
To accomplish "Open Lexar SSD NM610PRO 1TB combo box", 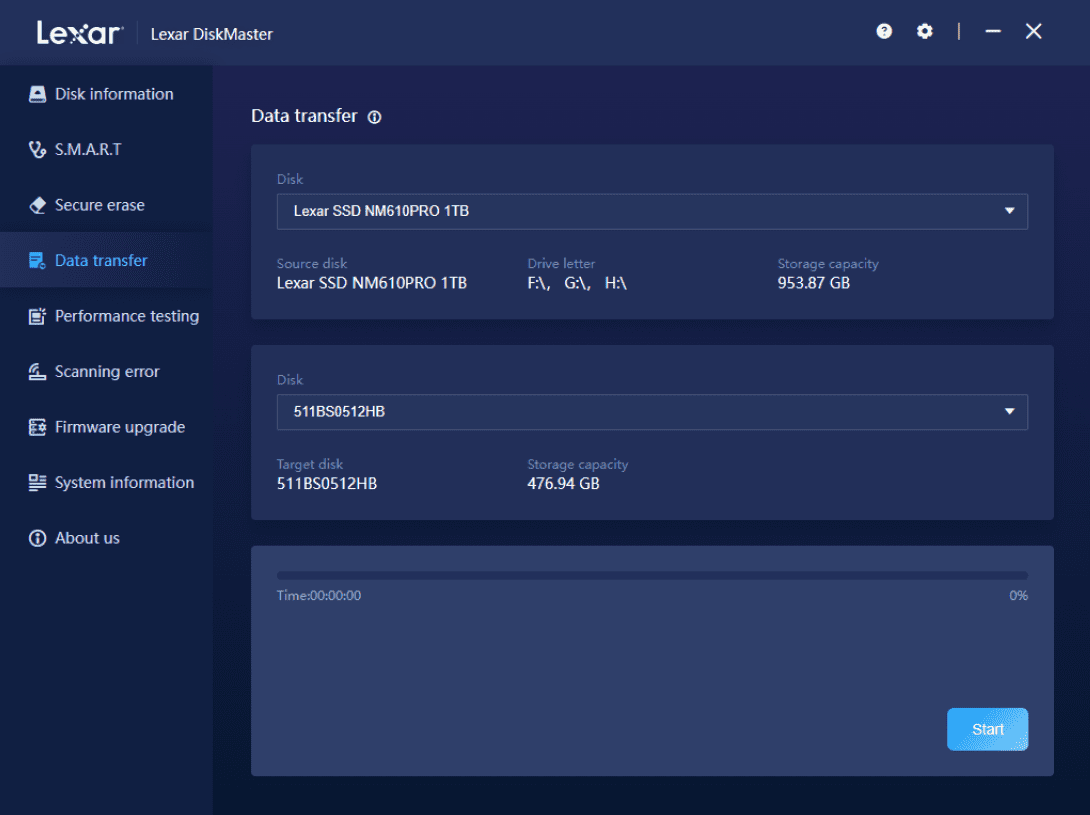I will click(x=652, y=211).
